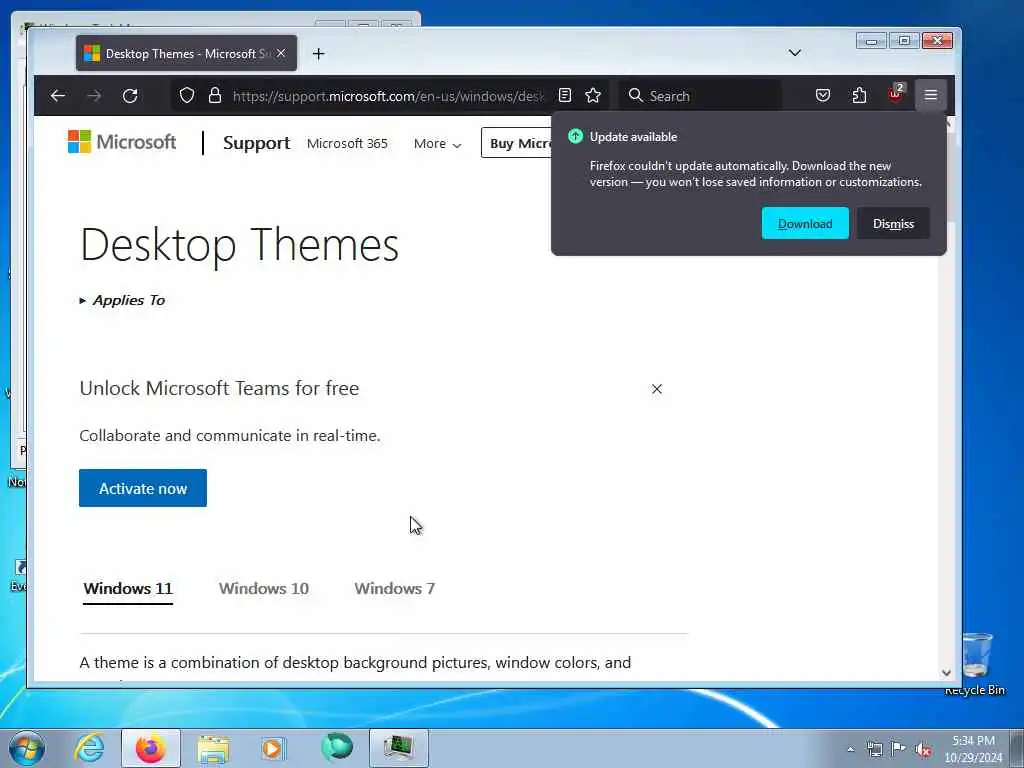The width and height of the screenshot is (1024, 768).
Task: Select the Windows 11 tab
Action: pyautogui.click(x=128, y=588)
